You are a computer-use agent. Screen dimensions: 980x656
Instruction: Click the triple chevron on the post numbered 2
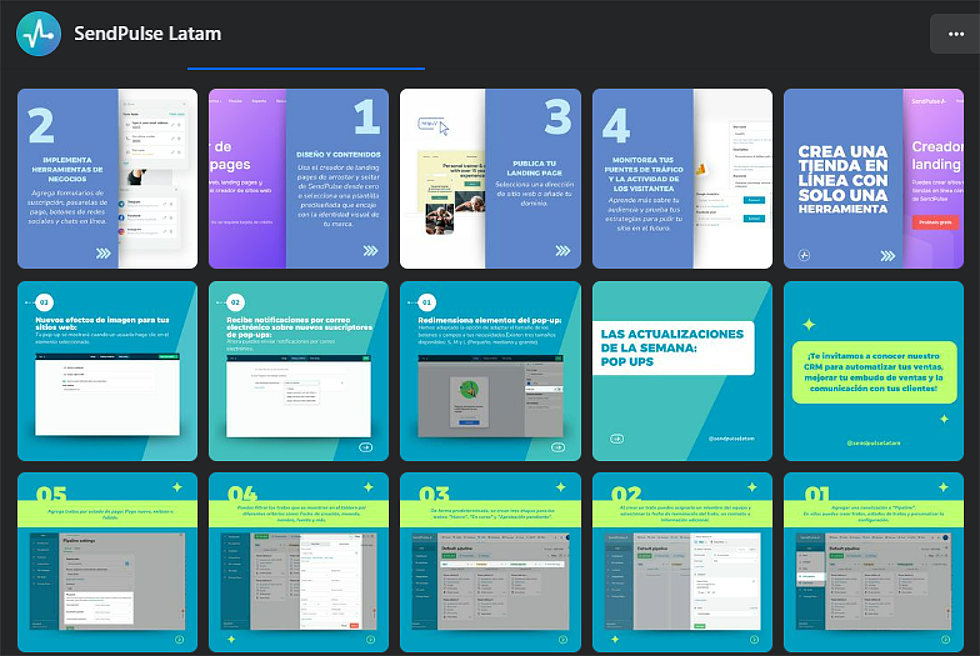point(103,253)
